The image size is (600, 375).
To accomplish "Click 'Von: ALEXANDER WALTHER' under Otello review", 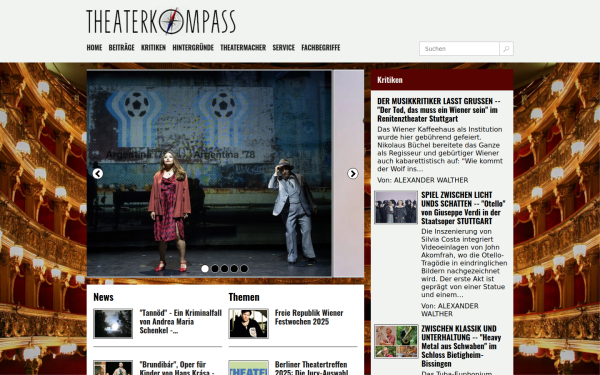I will click(450, 310).
